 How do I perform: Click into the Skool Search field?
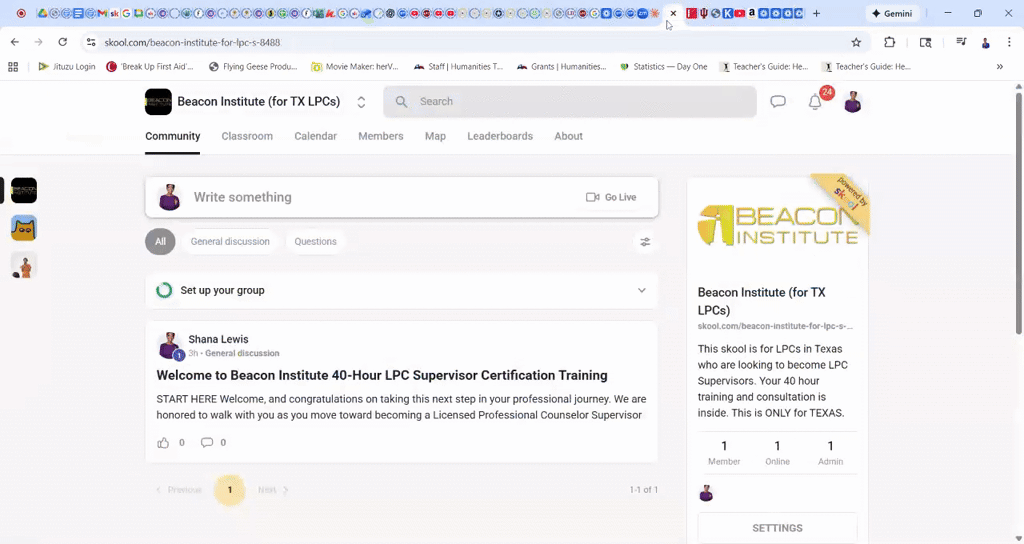click(569, 102)
